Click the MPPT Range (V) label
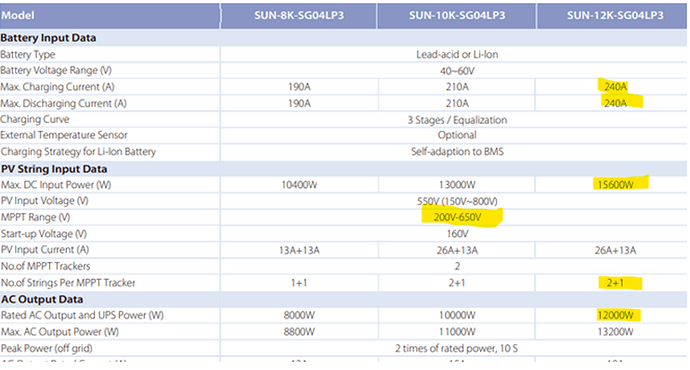Screen dimensions: 690x370 pyautogui.click(x=35, y=217)
